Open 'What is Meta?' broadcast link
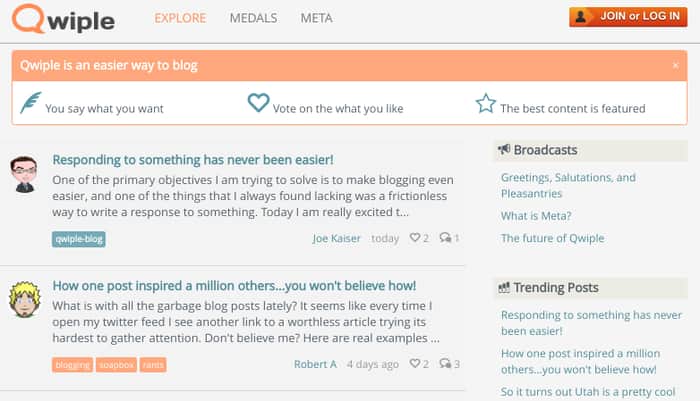Screen dimensions: 700x401 pos(536,216)
